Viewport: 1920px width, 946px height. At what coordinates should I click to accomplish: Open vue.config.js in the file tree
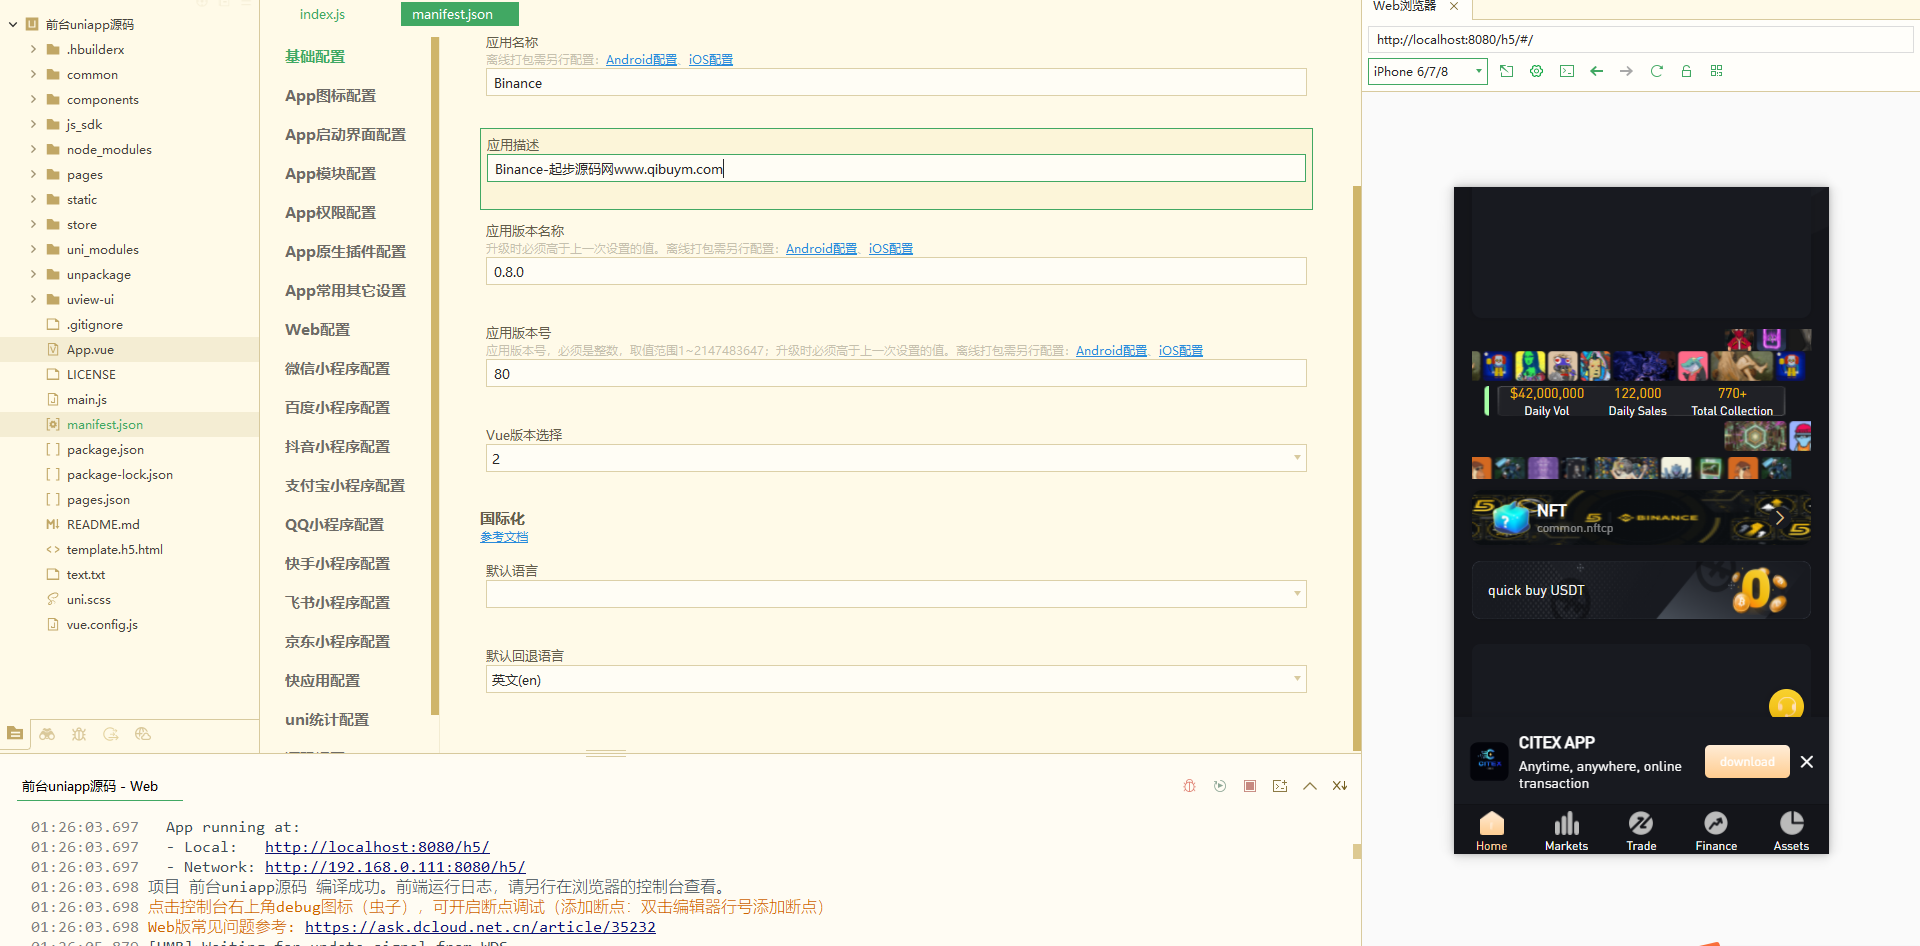[x=102, y=625]
